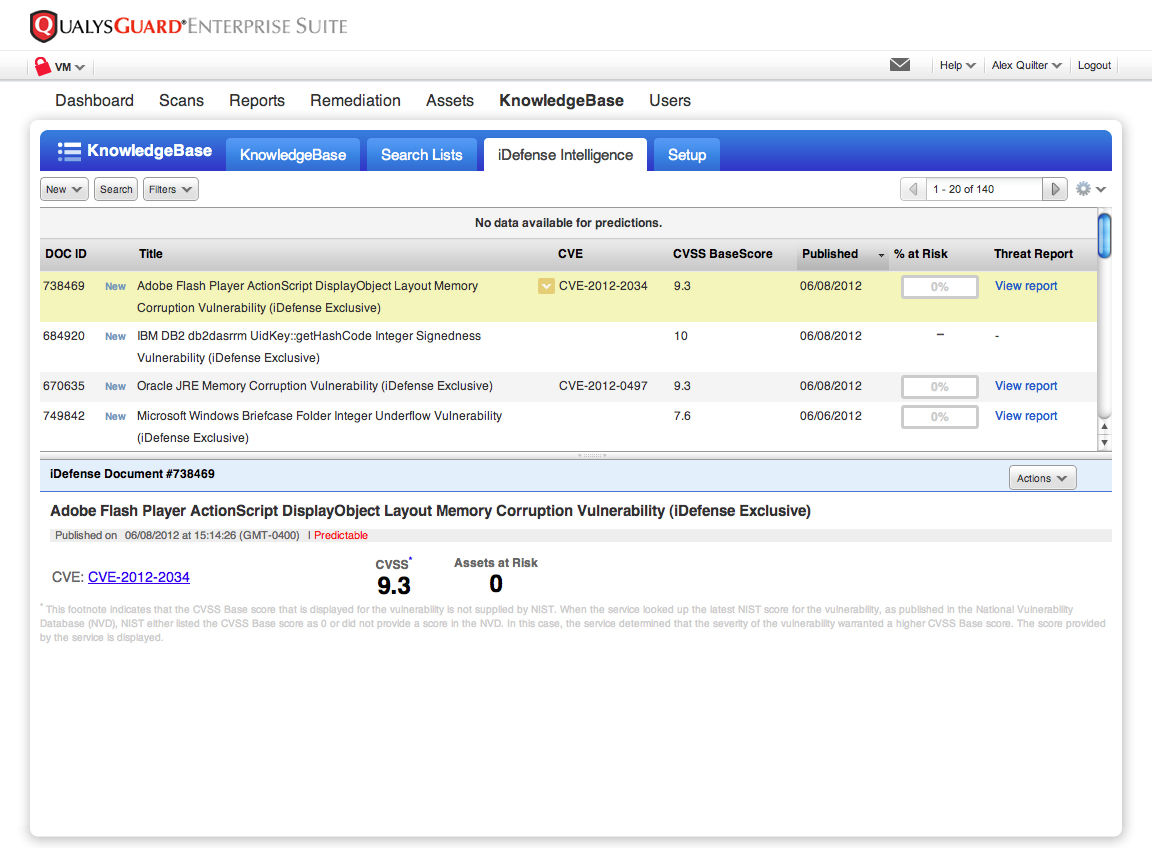The image size is (1152, 864).
Task: Open the Alex Quilter user menu
Action: click(x=1026, y=65)
